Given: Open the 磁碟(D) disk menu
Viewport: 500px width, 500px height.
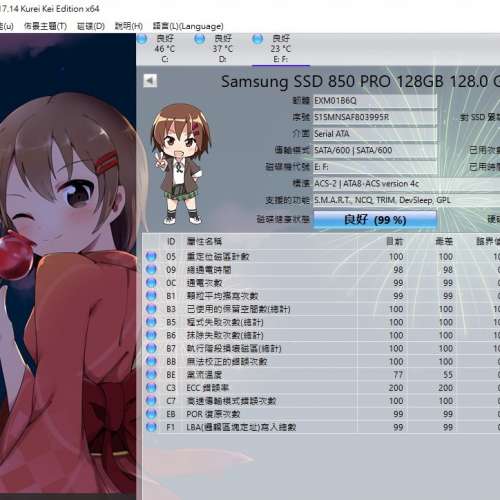Looking at the screenshot, I should pos(91,26).
